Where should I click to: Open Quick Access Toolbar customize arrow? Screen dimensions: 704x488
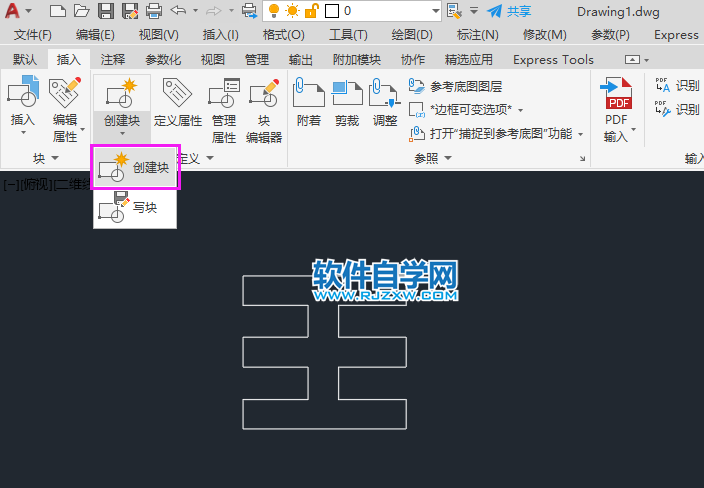tap(474, 10)
